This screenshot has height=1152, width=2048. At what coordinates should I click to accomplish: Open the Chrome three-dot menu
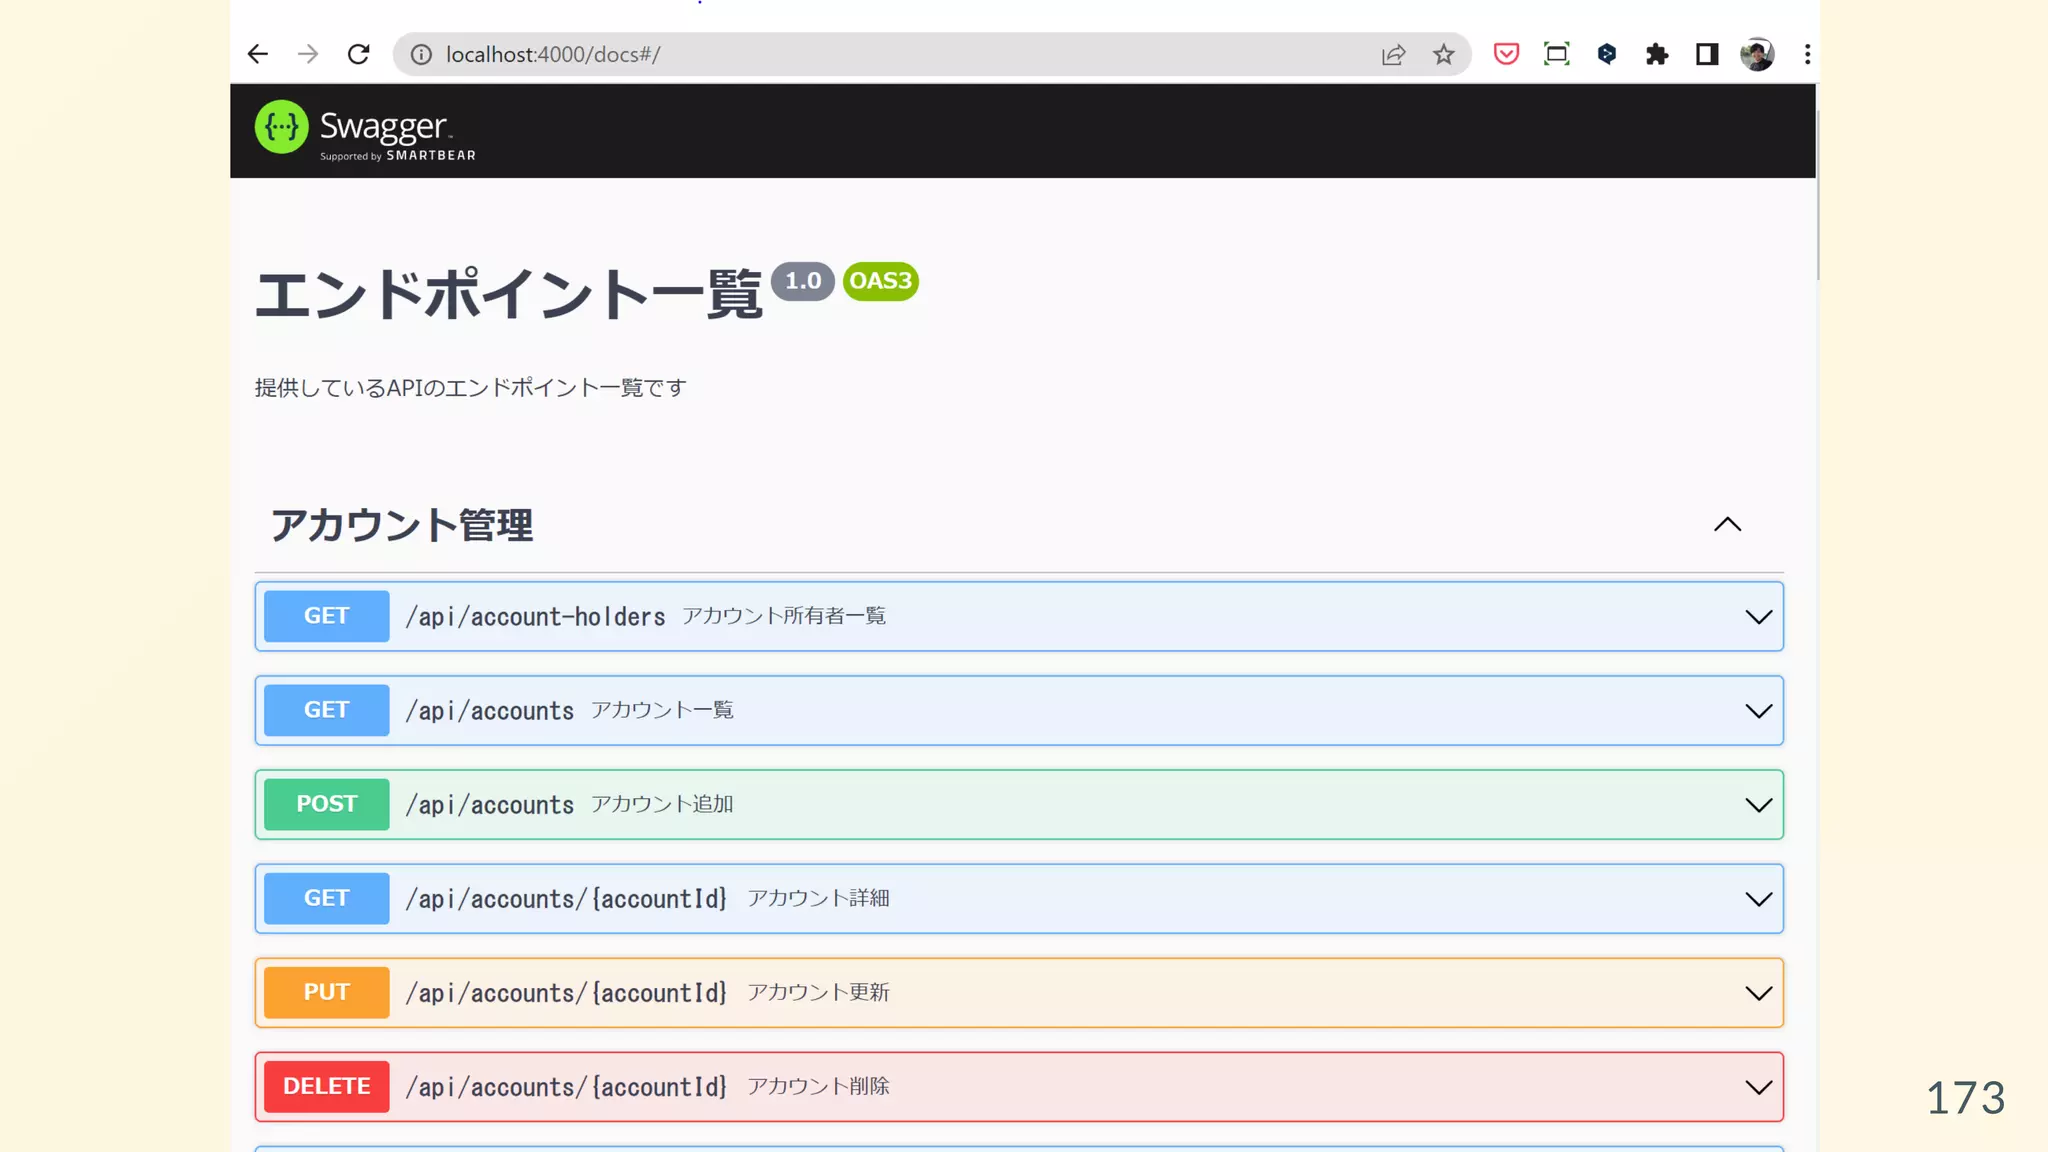click(x=1807, y=54)
